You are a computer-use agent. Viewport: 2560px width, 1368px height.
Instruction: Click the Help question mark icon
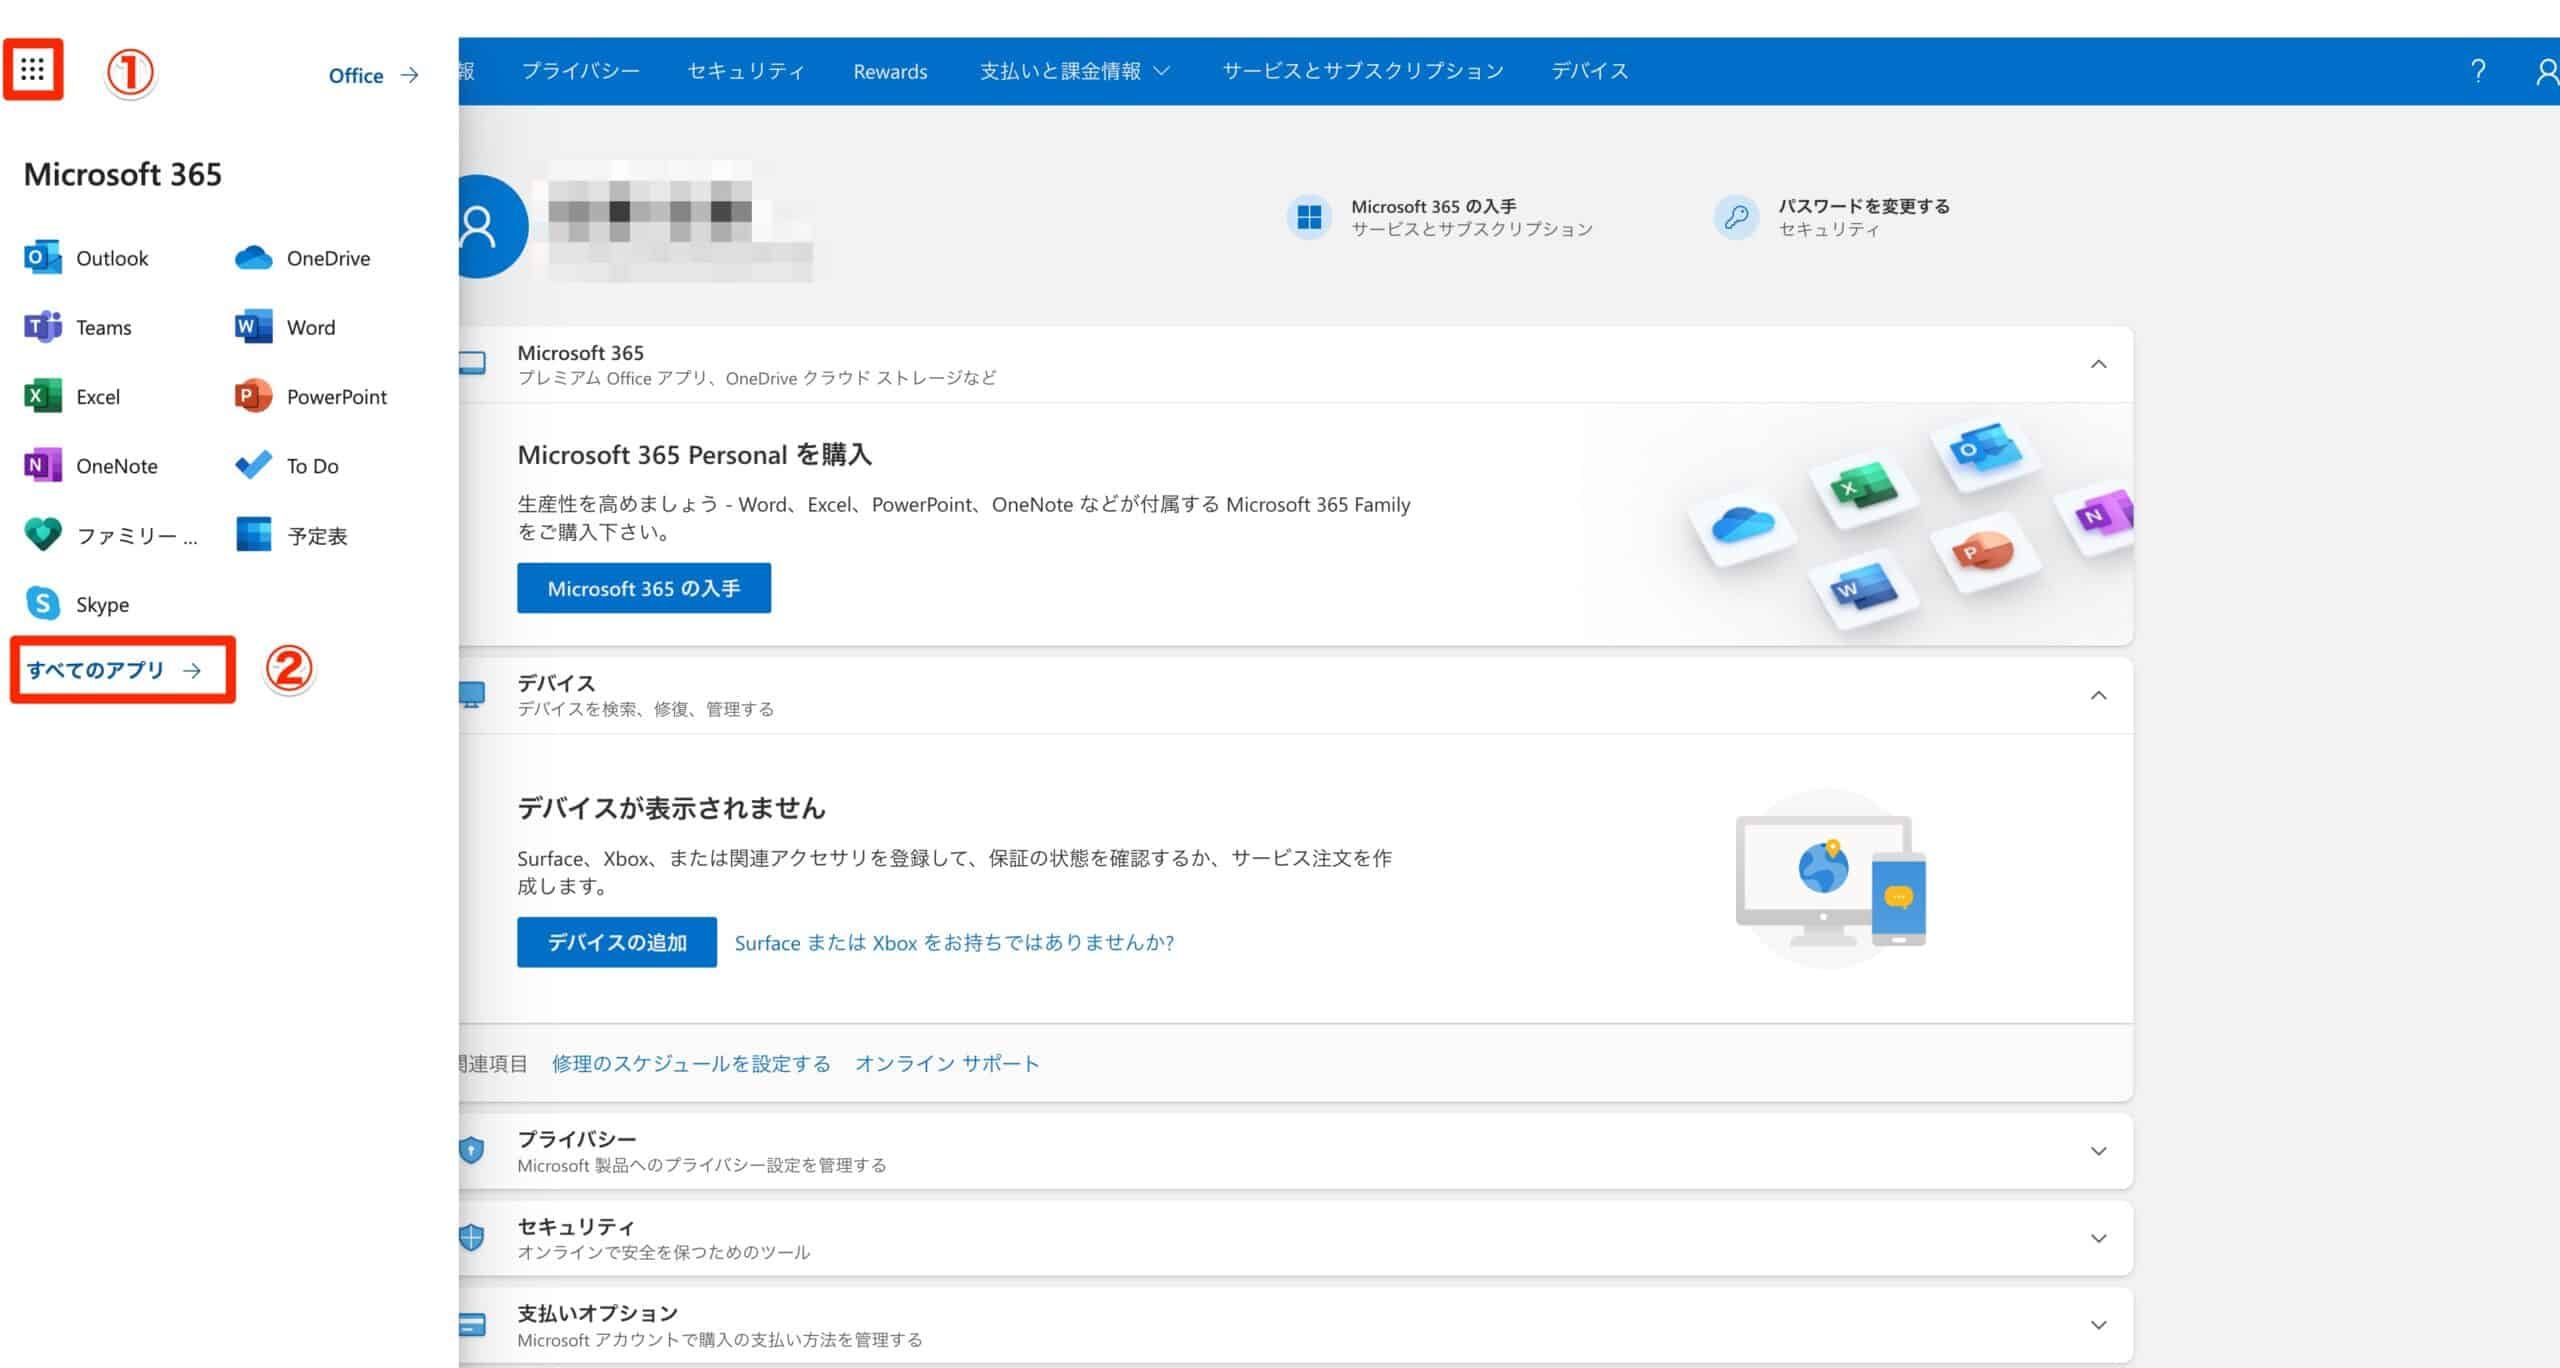point(2478,70)
